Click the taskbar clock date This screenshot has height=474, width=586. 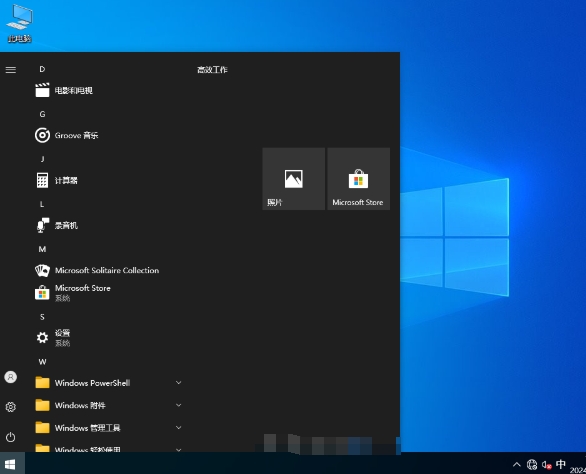tap(577, 470)
